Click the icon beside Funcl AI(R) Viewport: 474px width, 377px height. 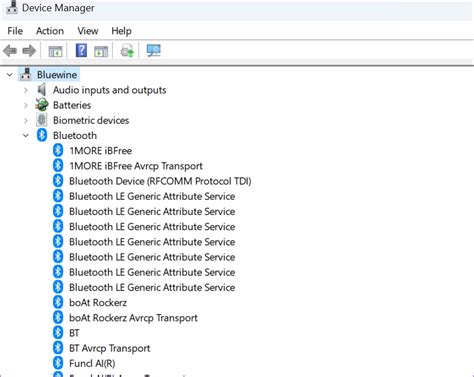58,363
